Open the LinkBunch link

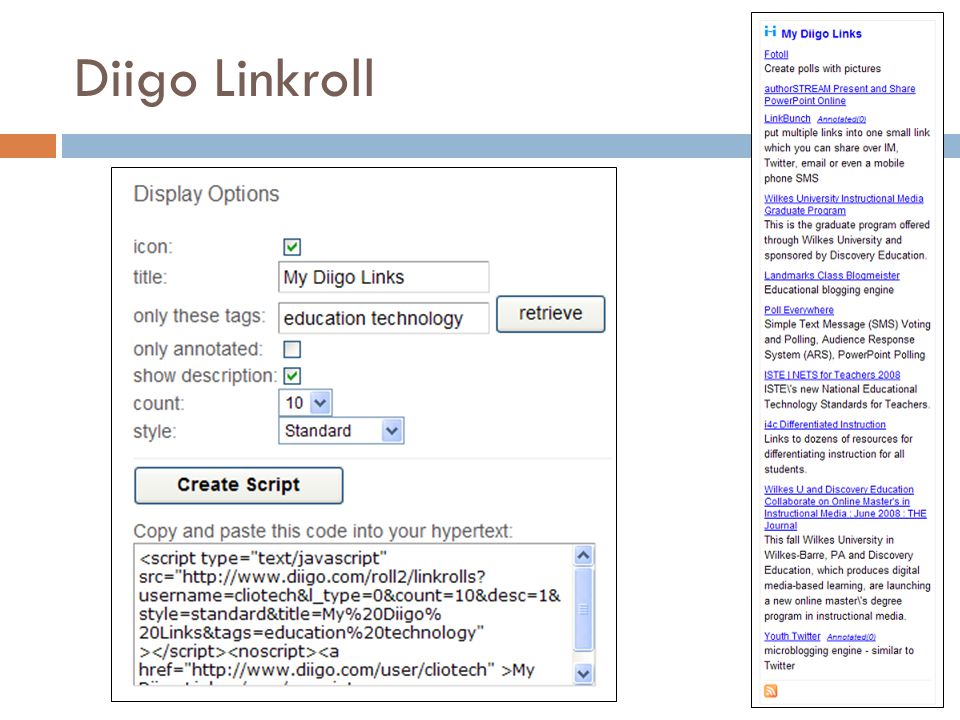tap(787, 118)
